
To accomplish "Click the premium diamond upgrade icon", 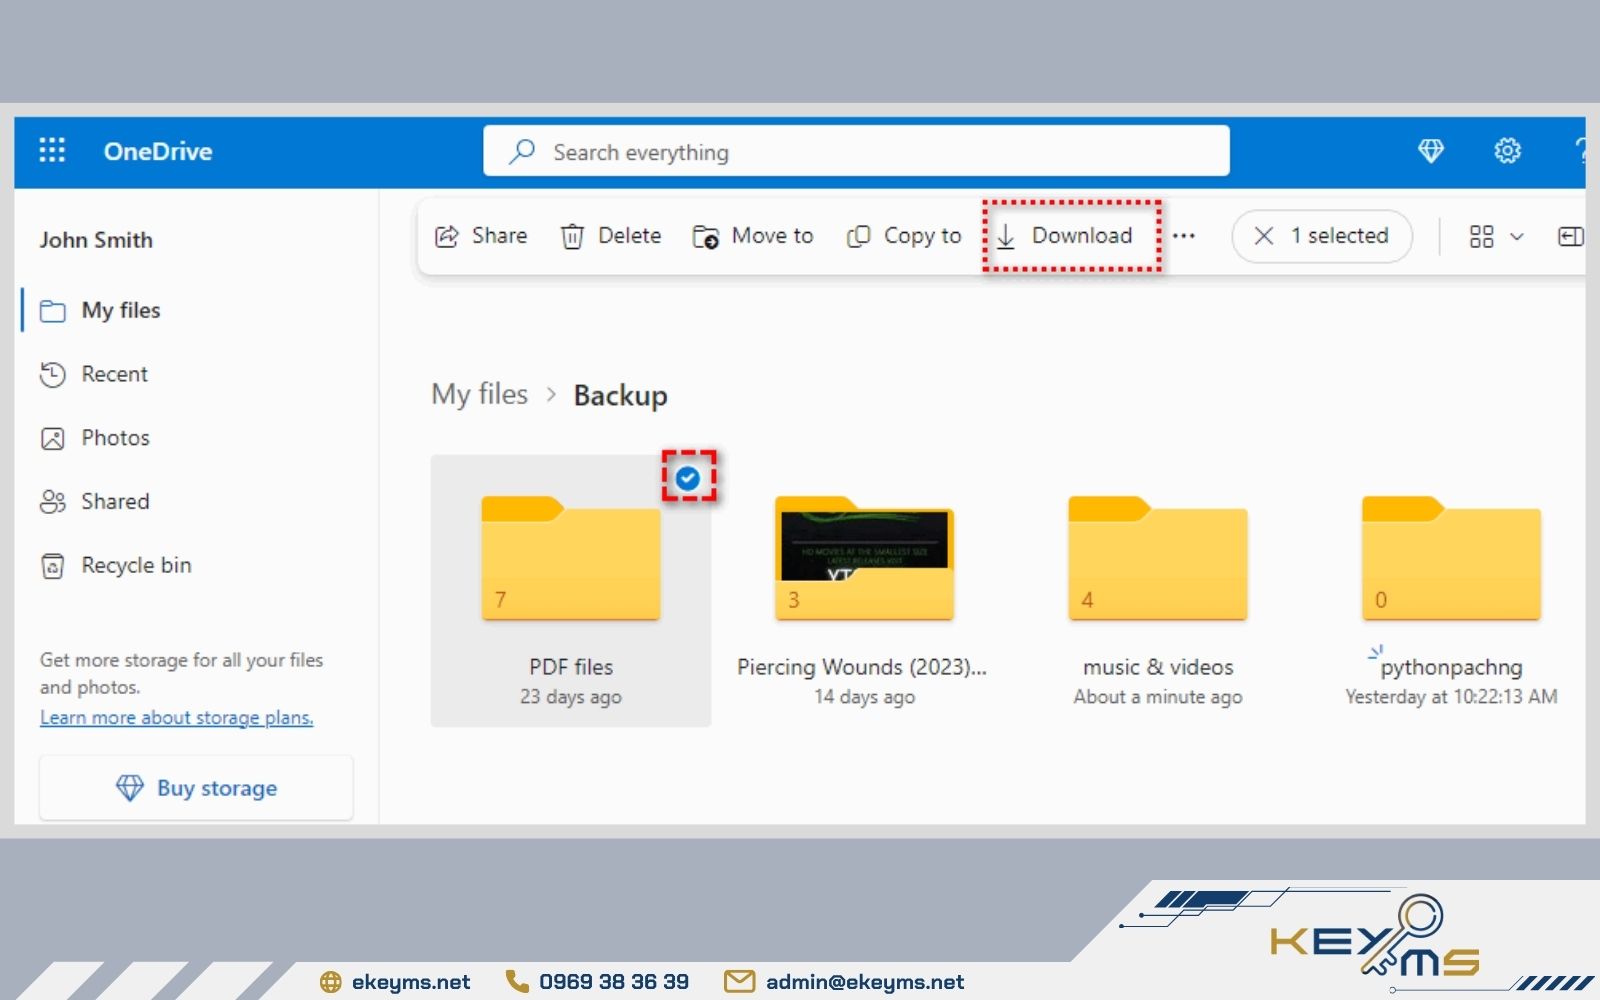I will point(1432,150).
